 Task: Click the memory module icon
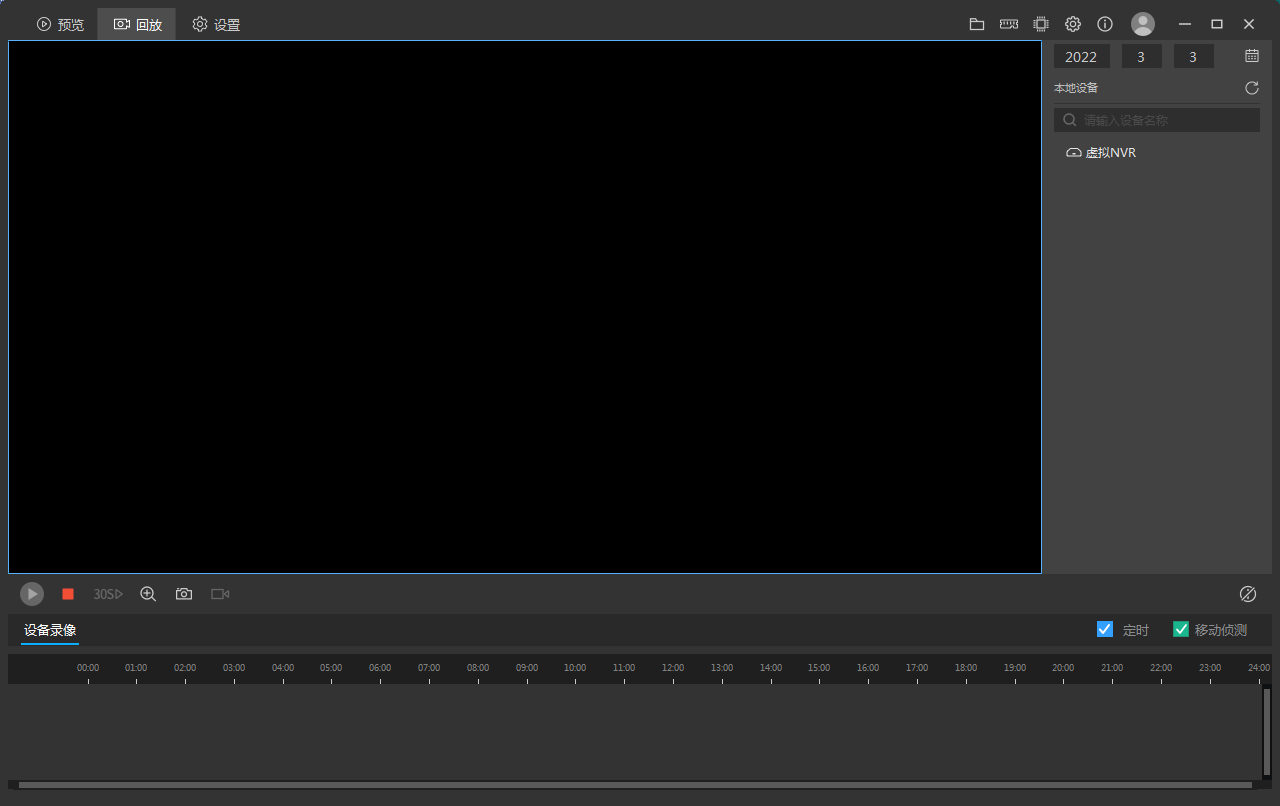point(1009,24)
